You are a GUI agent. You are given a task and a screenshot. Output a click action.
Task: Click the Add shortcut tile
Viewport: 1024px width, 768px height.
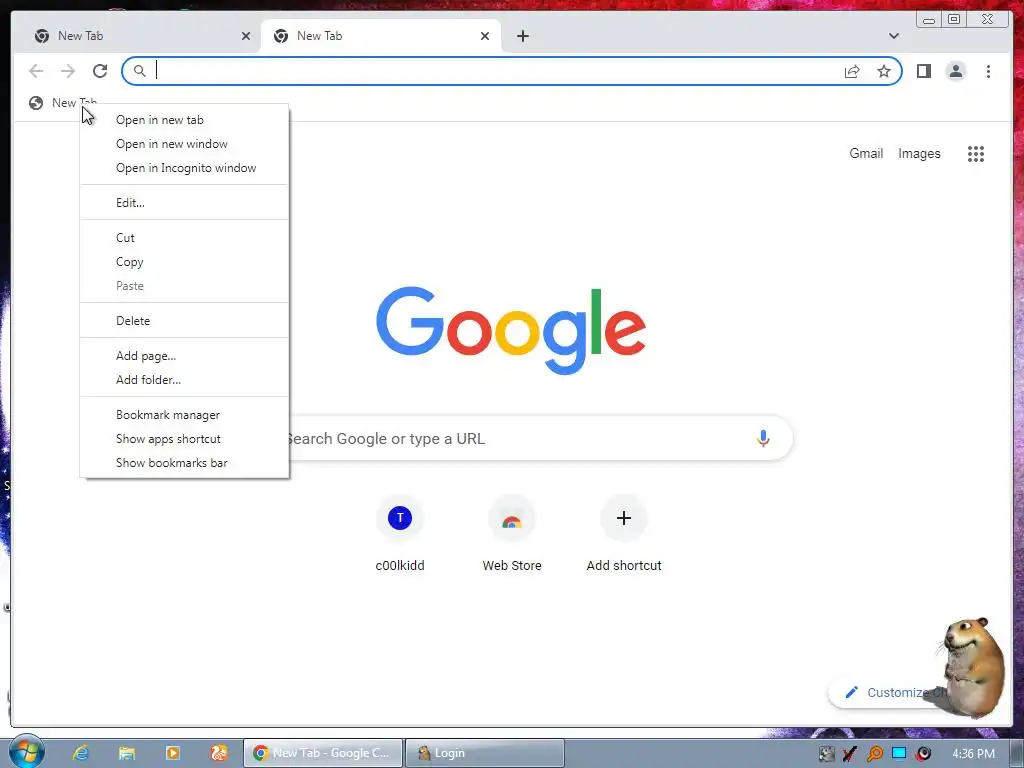pyautogui.click(x=624, y=534)
